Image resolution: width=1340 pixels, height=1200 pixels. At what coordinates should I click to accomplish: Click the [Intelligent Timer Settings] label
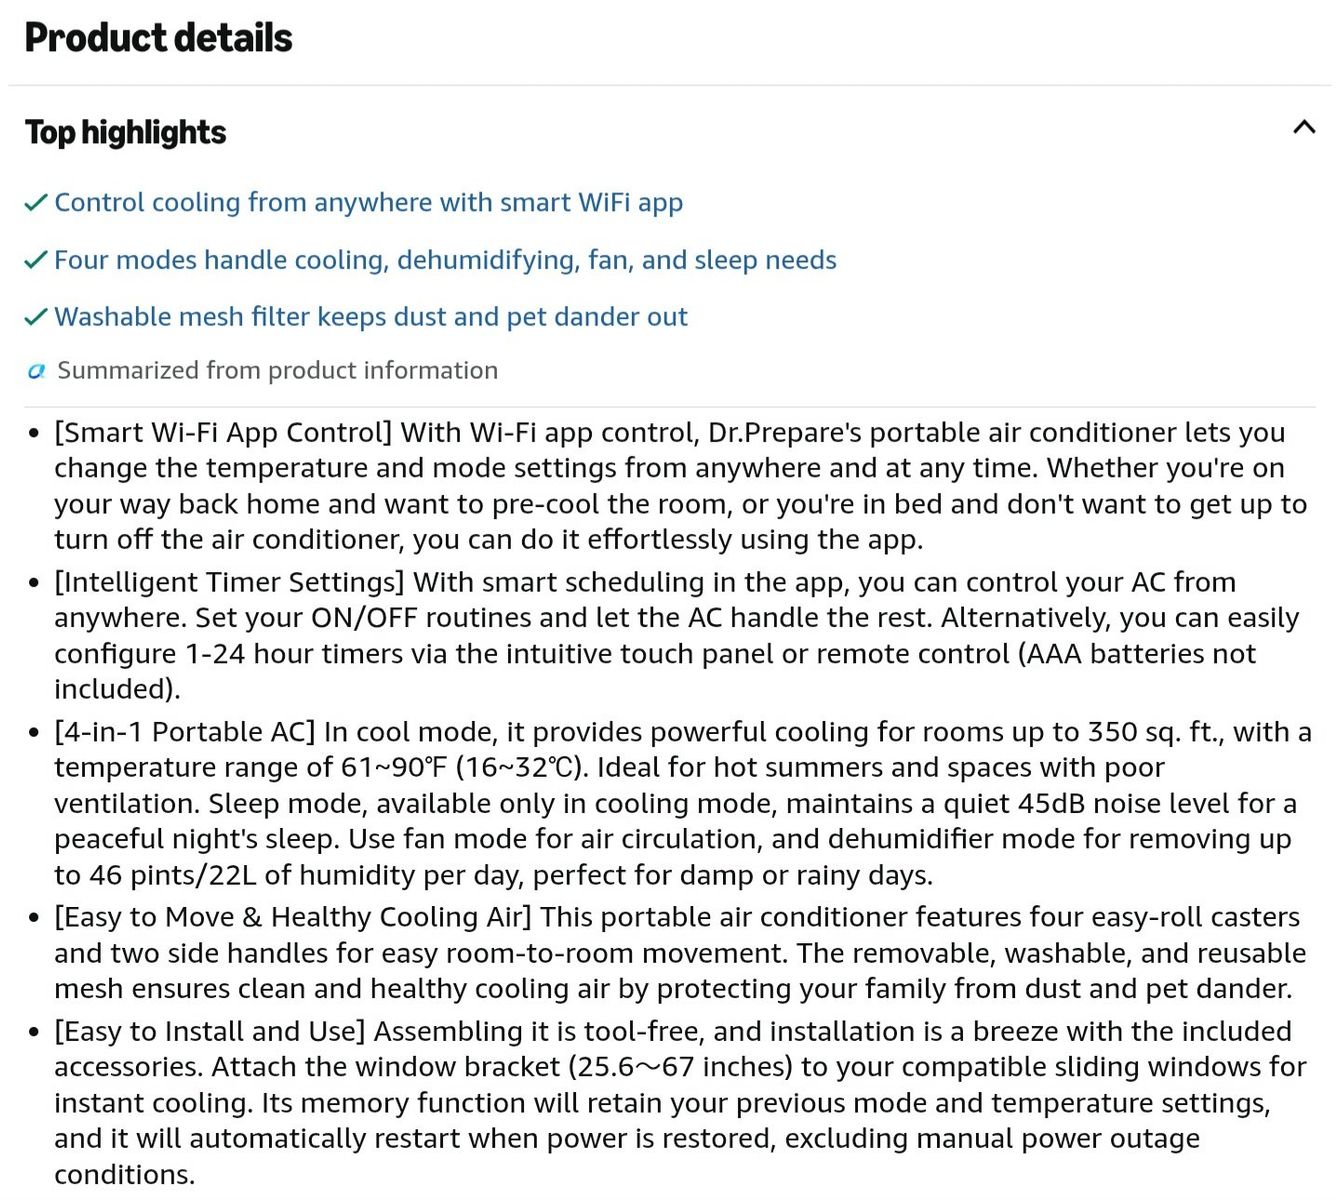pyautogui.click(x=229, y=583)
